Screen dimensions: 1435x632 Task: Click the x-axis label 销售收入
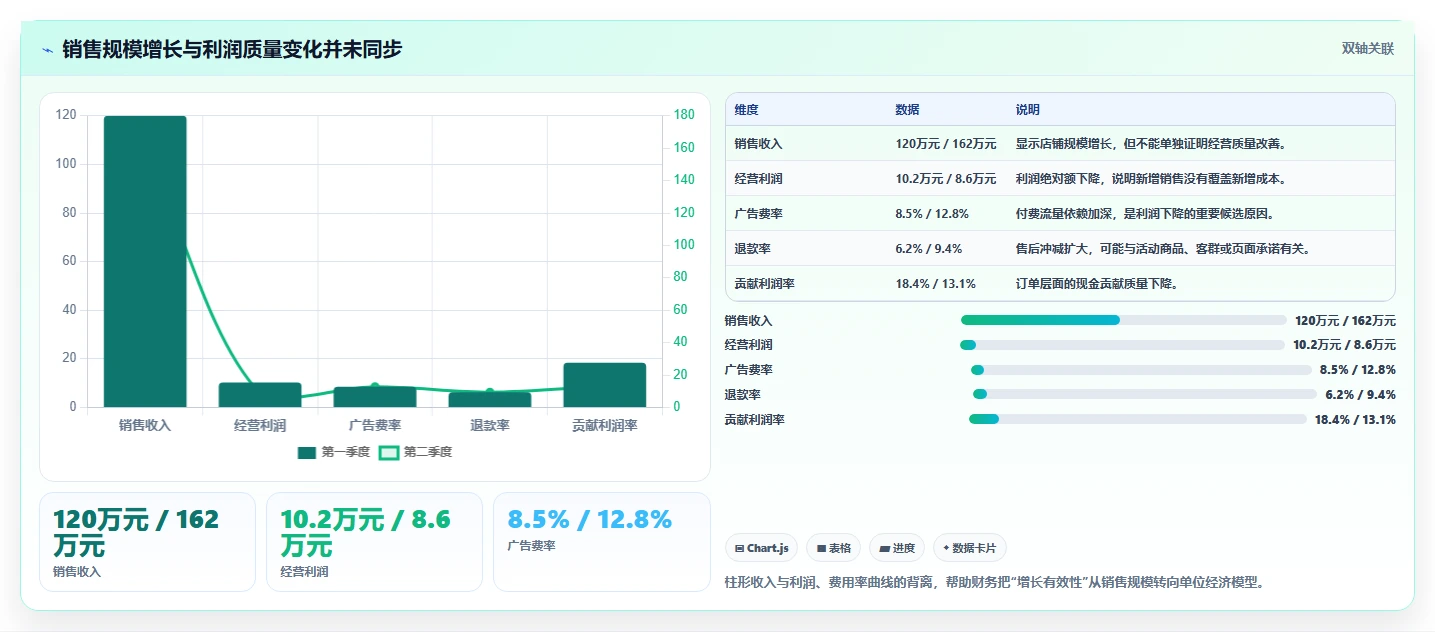pyautogui.click(x=145, y=425)
